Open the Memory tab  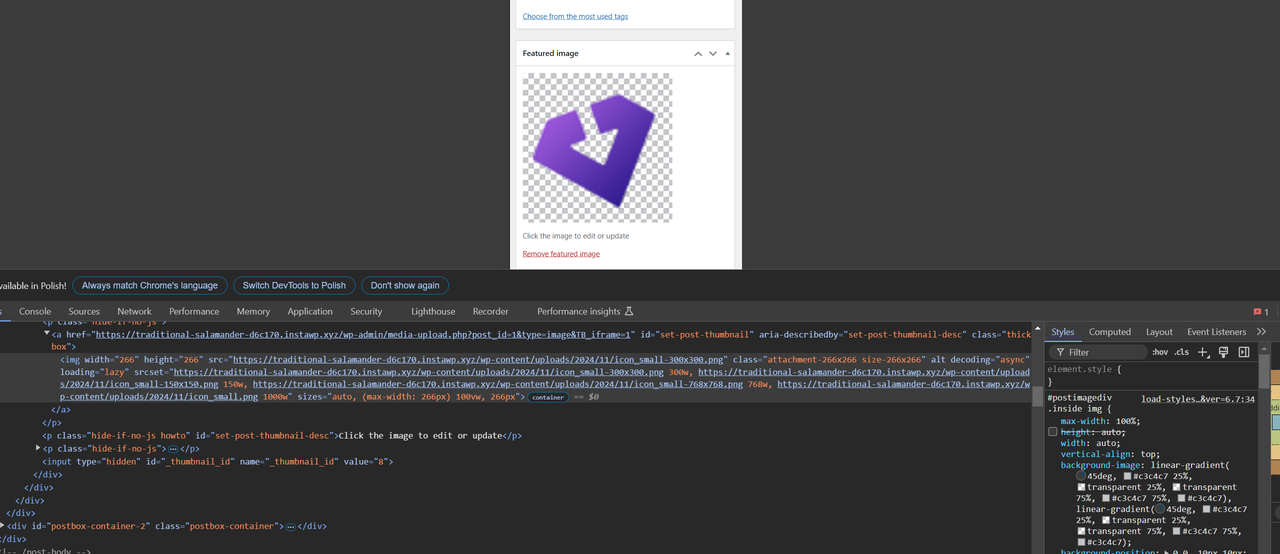(x=253, y=312)
